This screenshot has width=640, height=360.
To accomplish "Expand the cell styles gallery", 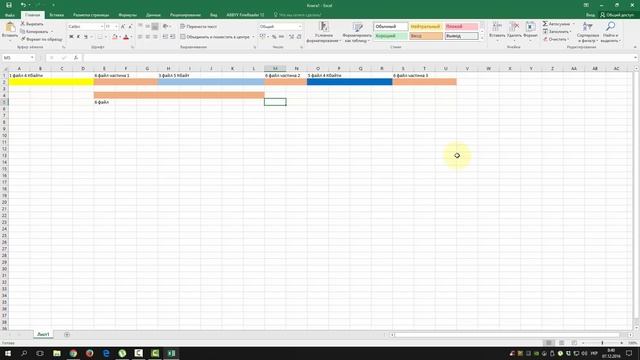I will pyautogui.click(x=482, y=38).
